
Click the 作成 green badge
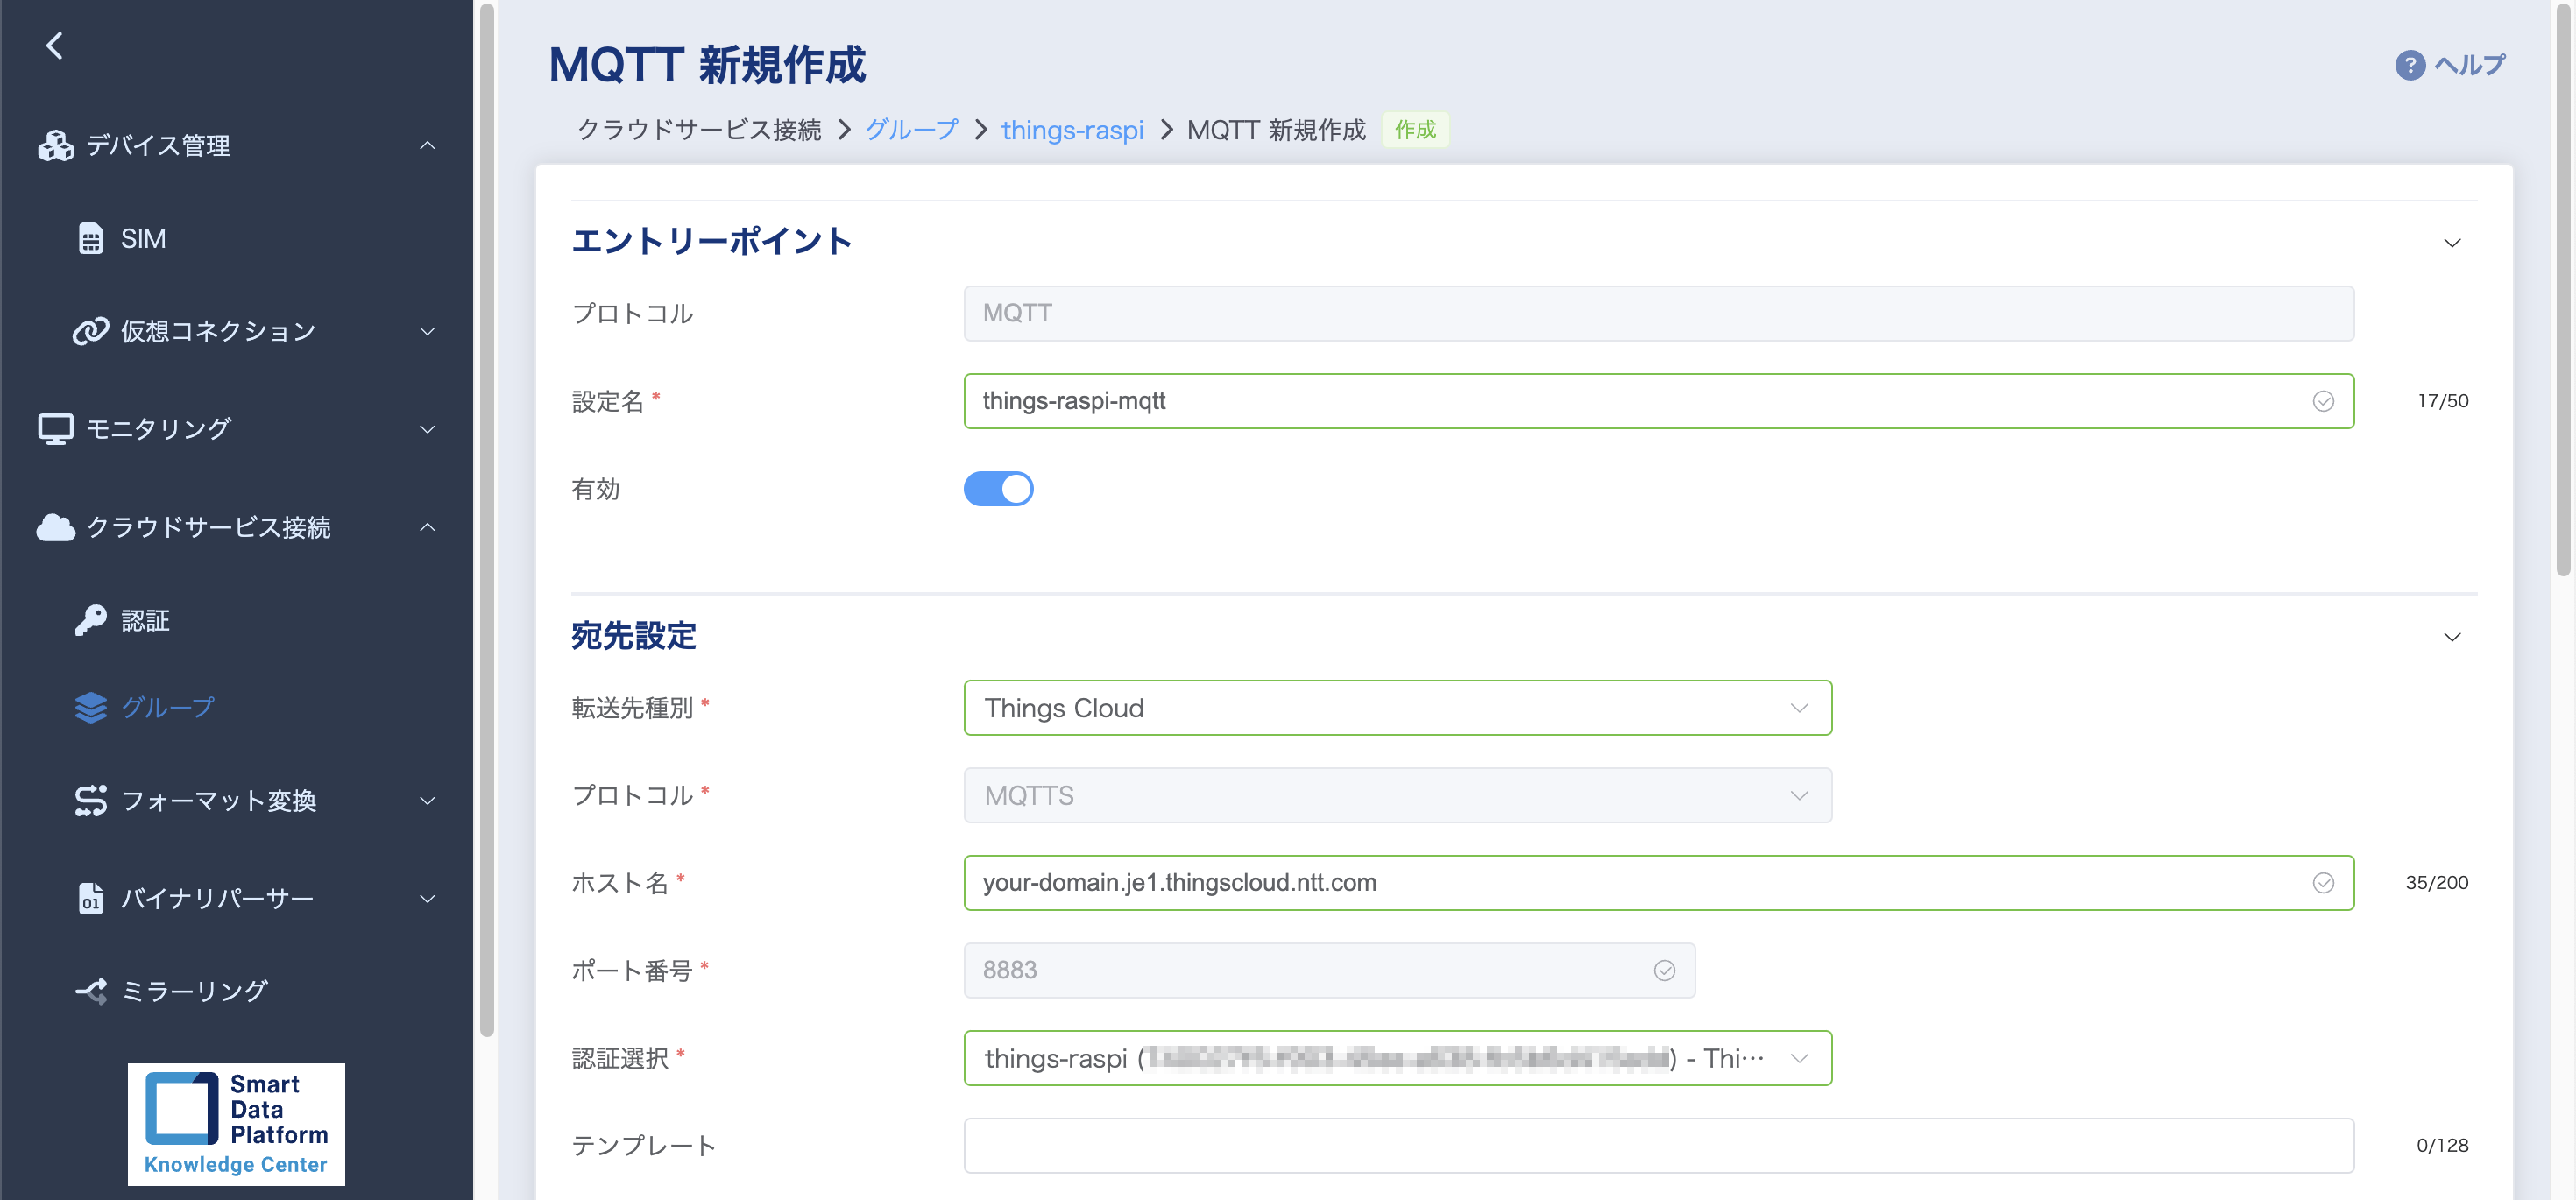(1415, 130)
